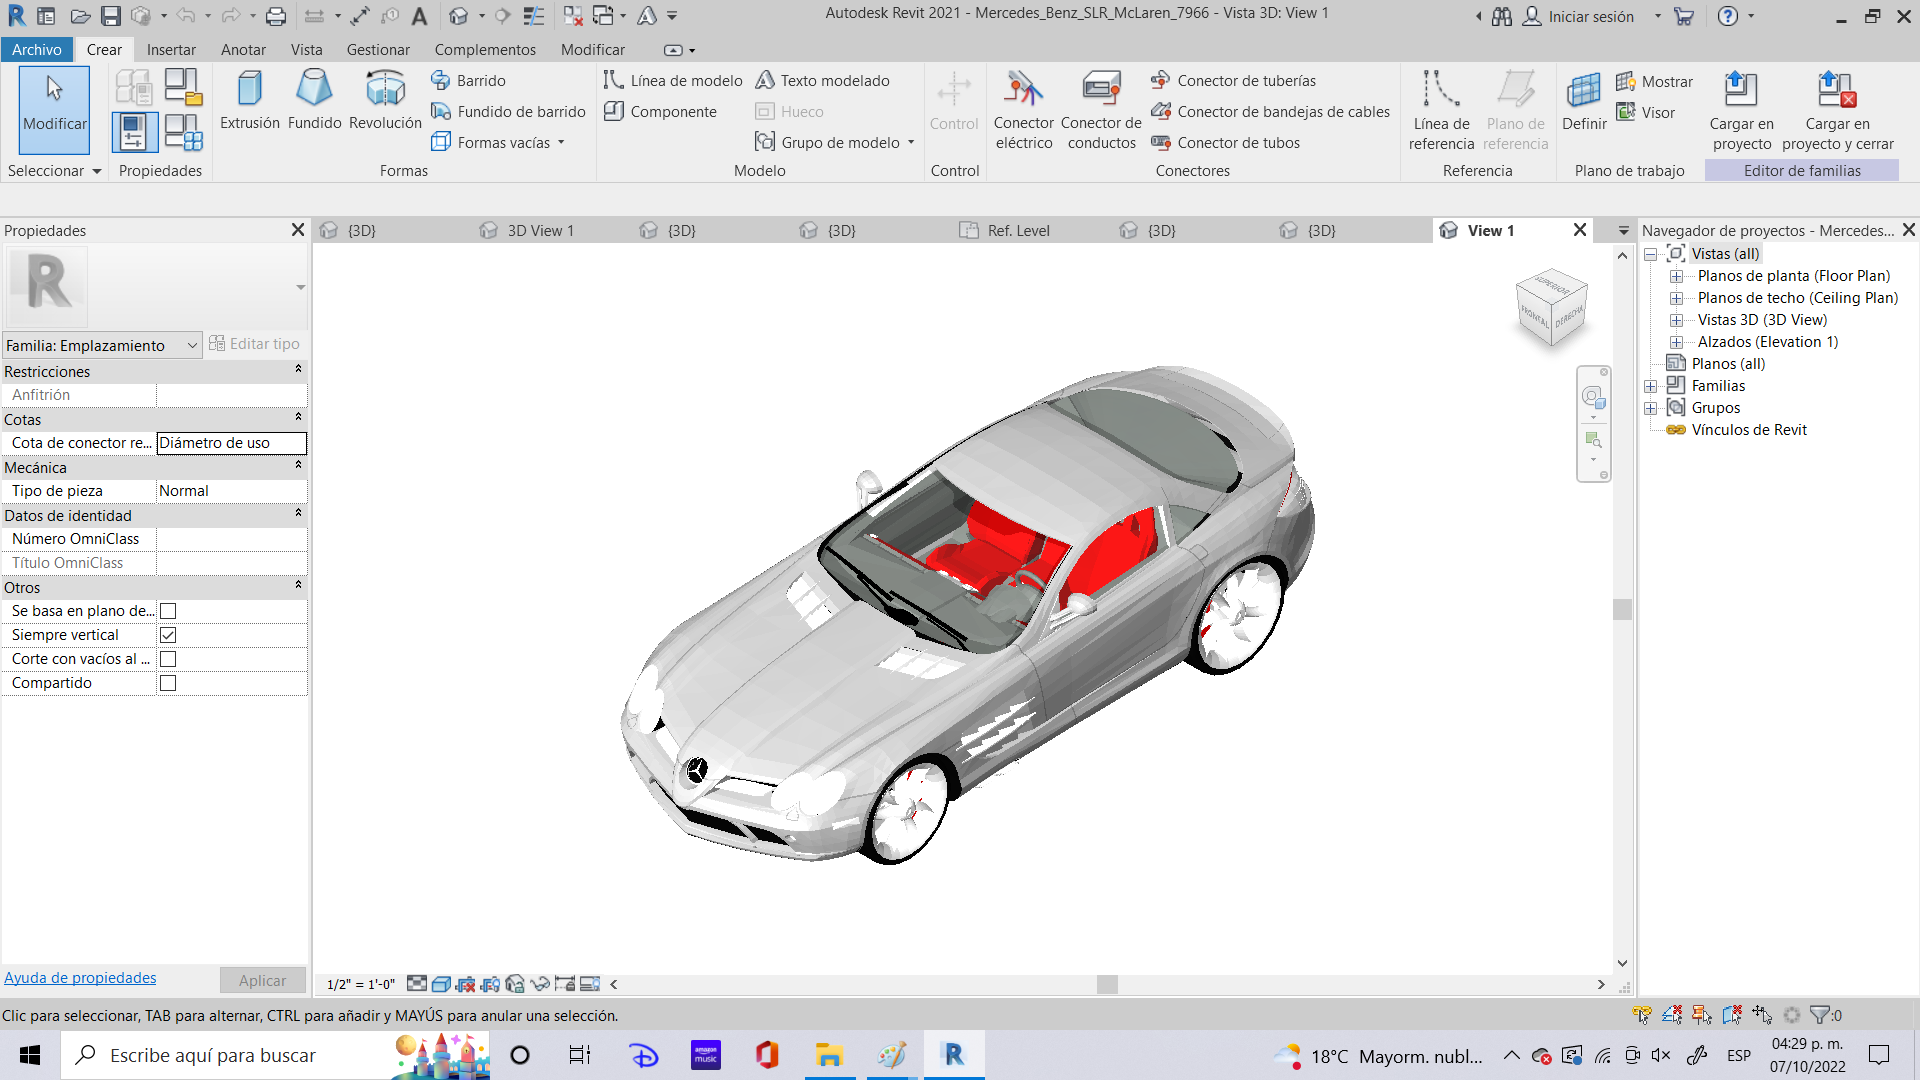Viewport: 1920px width, 1080px height.
Task: Click Cargar en proyecto
Action: tap(1741, 110)
